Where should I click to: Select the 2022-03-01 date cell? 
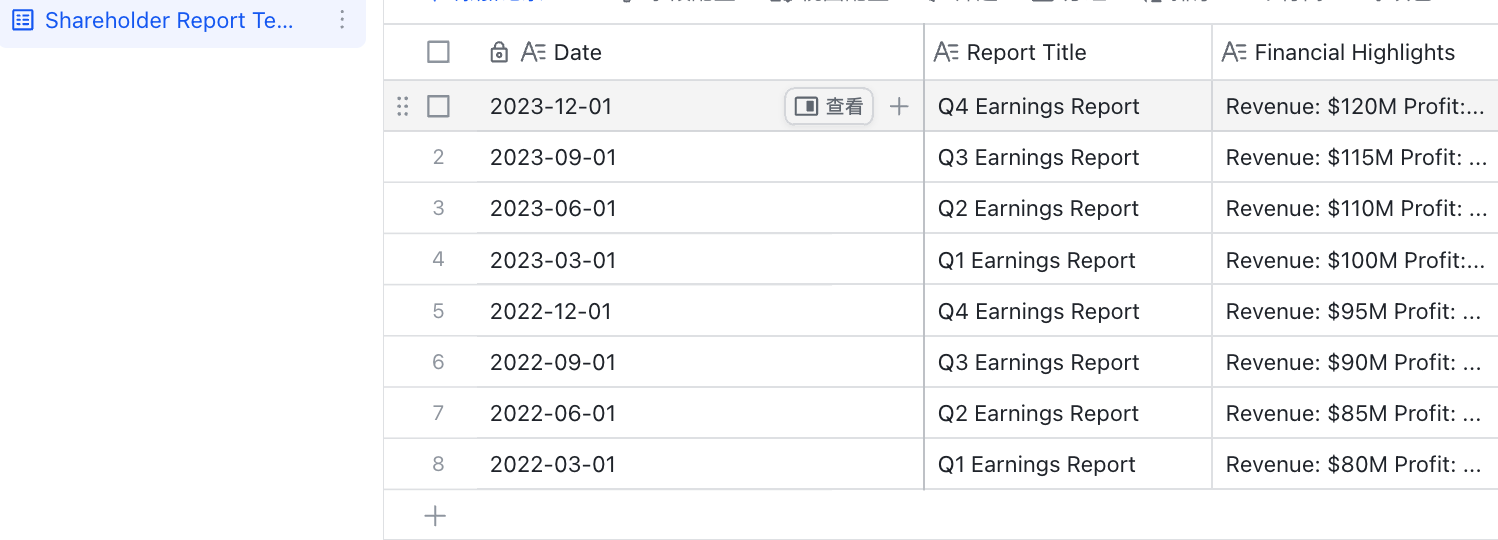[700, 464]
